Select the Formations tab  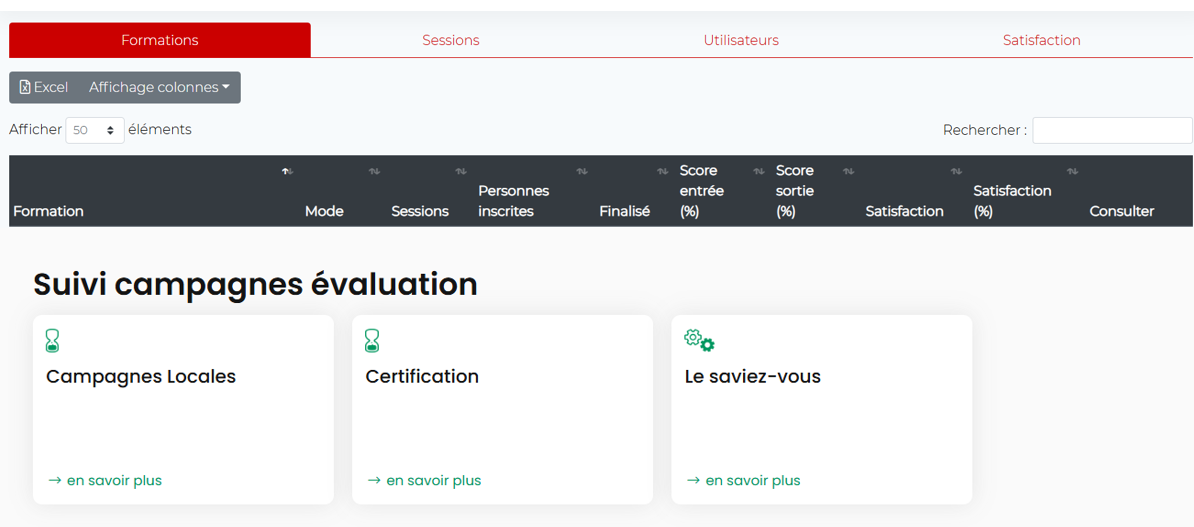[x=160, y=41]
